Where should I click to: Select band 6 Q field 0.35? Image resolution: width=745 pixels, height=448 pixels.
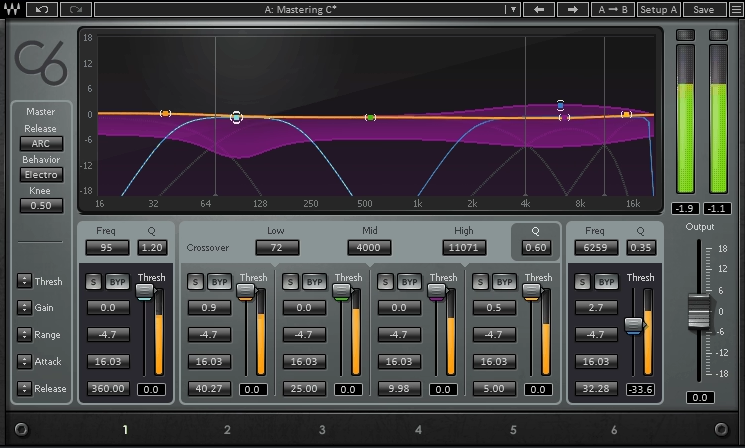click(x=641, y=248)
